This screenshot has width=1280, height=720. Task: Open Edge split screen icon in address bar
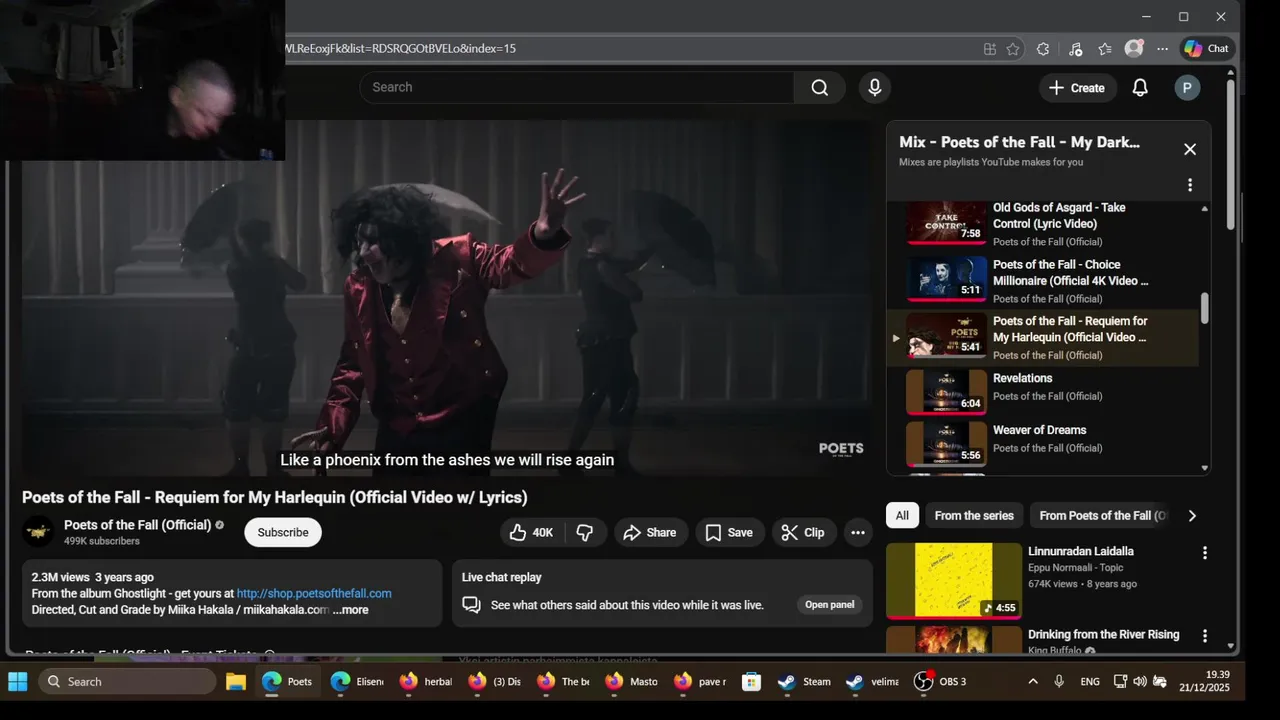[989, 49]
